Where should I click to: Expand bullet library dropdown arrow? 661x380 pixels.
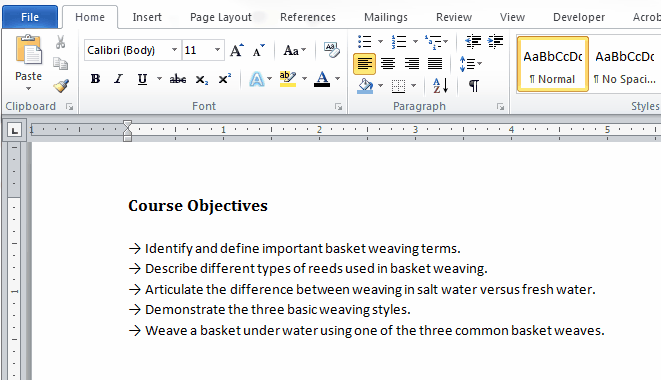[380, 41]
